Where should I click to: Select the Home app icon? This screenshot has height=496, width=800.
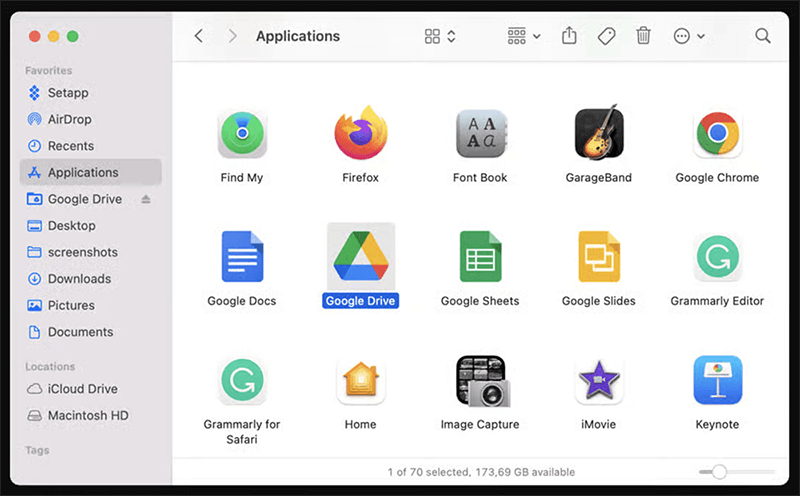coord(361,380)
